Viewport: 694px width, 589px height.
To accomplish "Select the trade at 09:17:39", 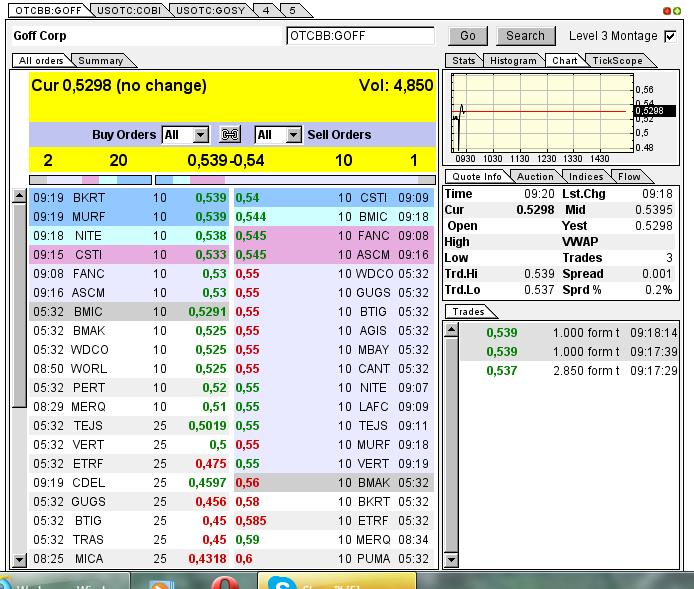I will point(569,351).
